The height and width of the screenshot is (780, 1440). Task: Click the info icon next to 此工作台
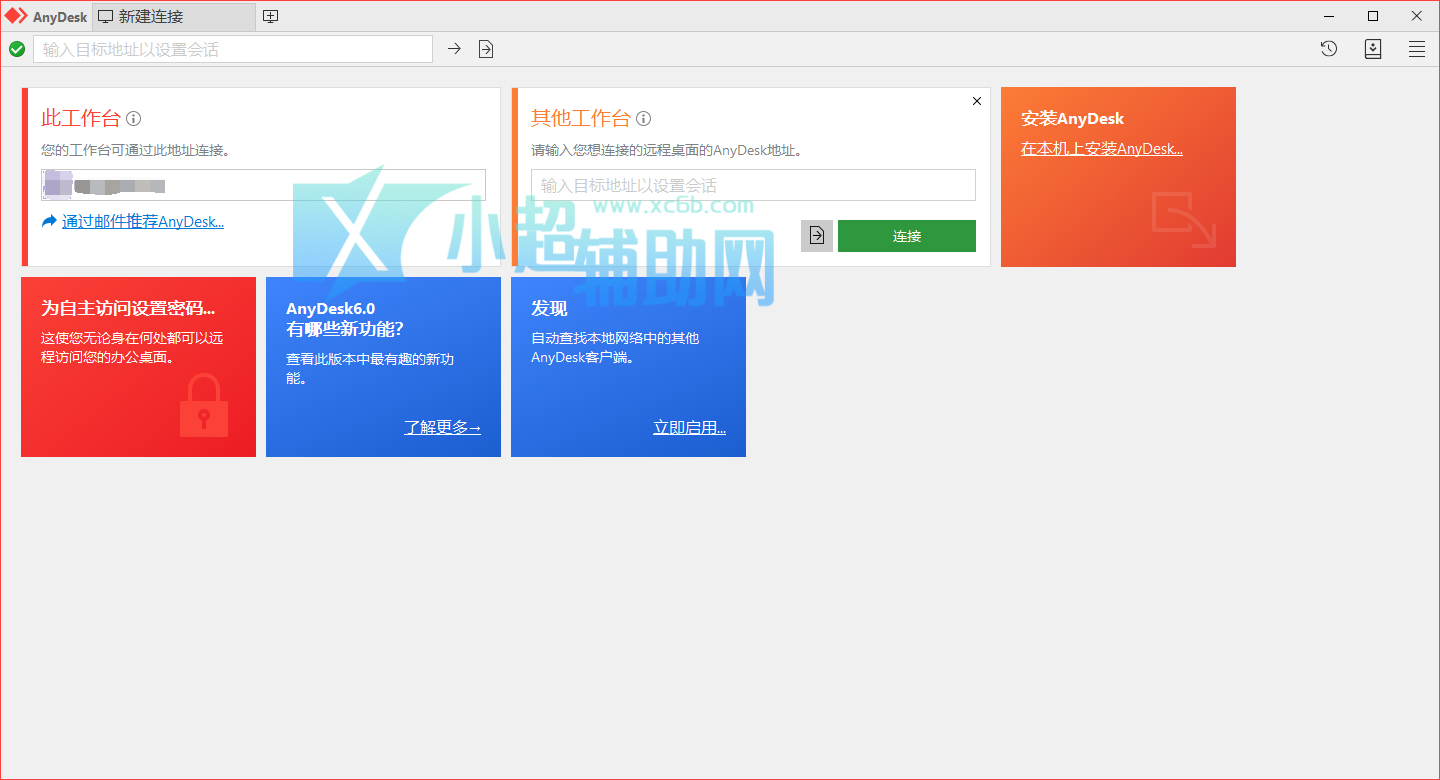(134, 118)
